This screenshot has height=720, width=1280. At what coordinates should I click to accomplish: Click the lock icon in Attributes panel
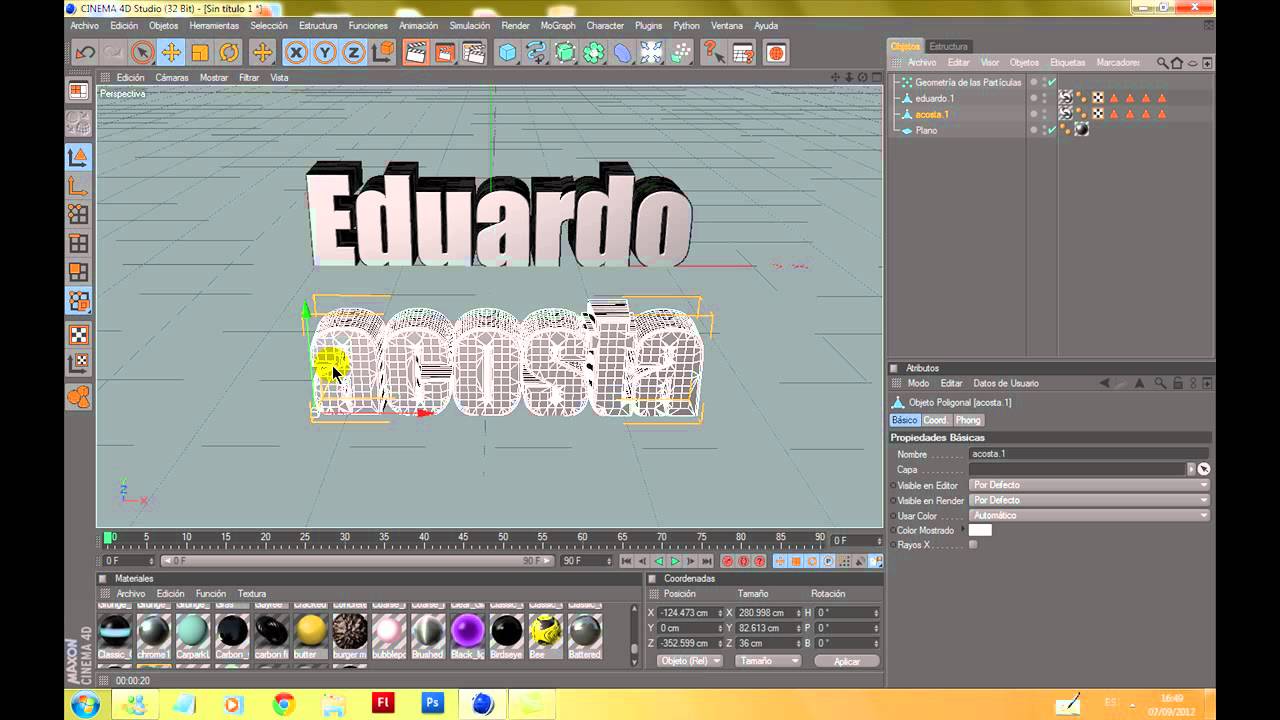(1177, 383)
